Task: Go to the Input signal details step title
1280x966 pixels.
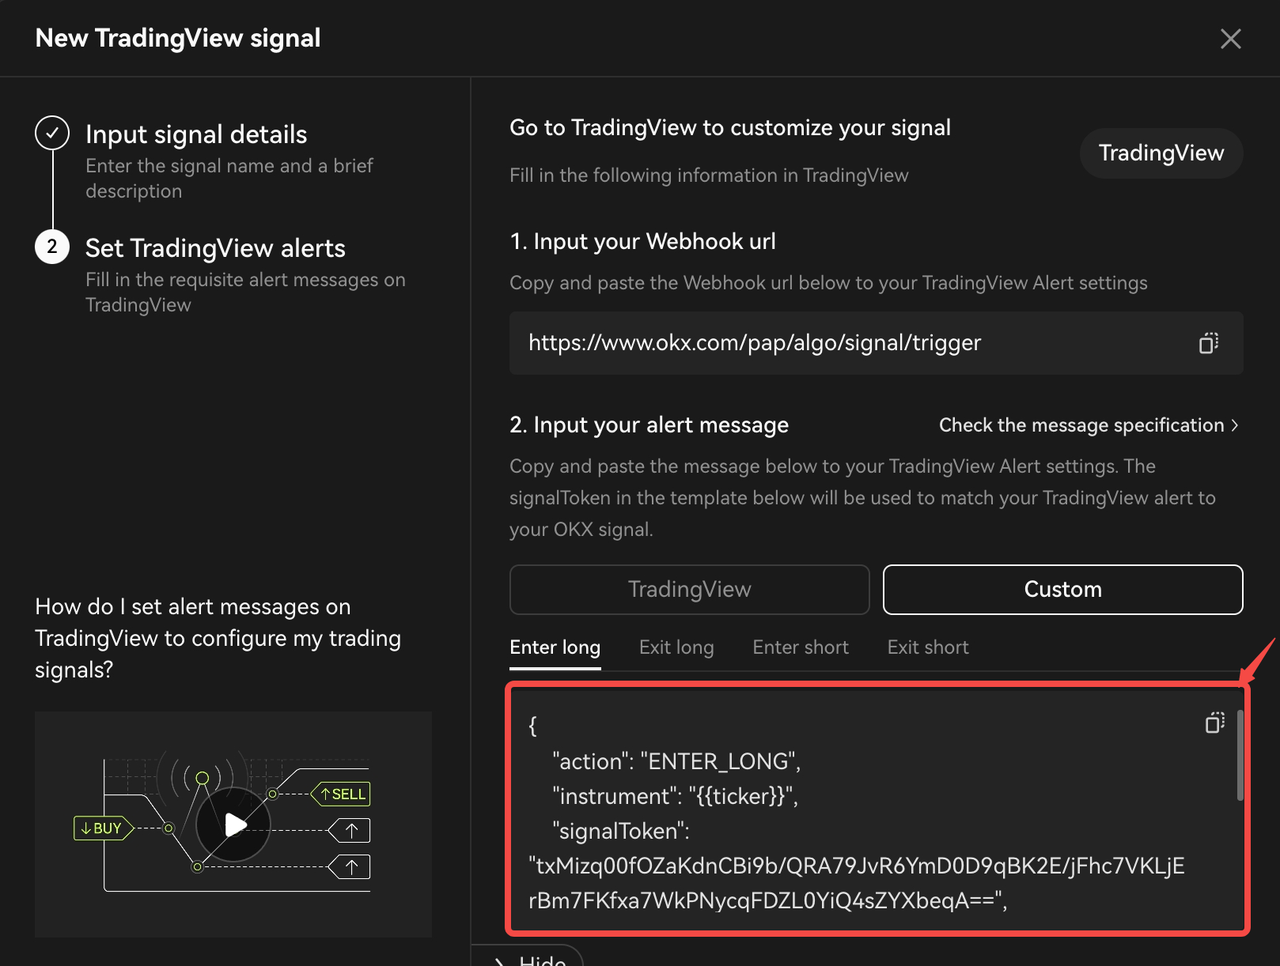Action: pyautogui.click(x=196, y=134)
